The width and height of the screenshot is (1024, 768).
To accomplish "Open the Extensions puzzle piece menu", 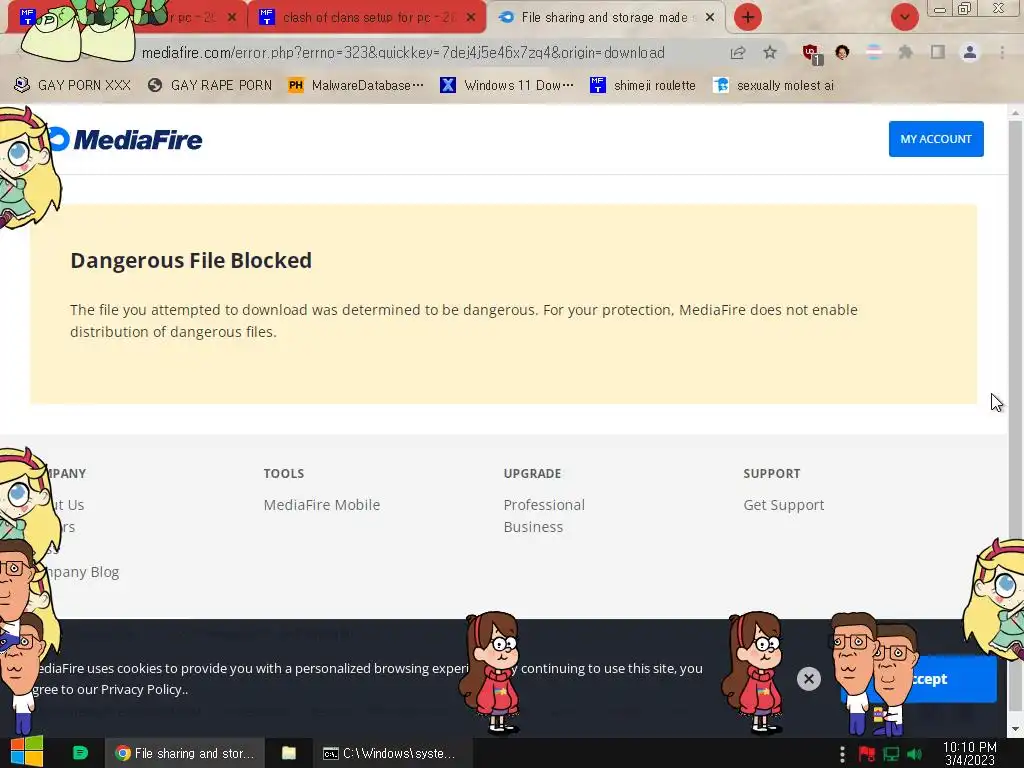I will [905, 52].
